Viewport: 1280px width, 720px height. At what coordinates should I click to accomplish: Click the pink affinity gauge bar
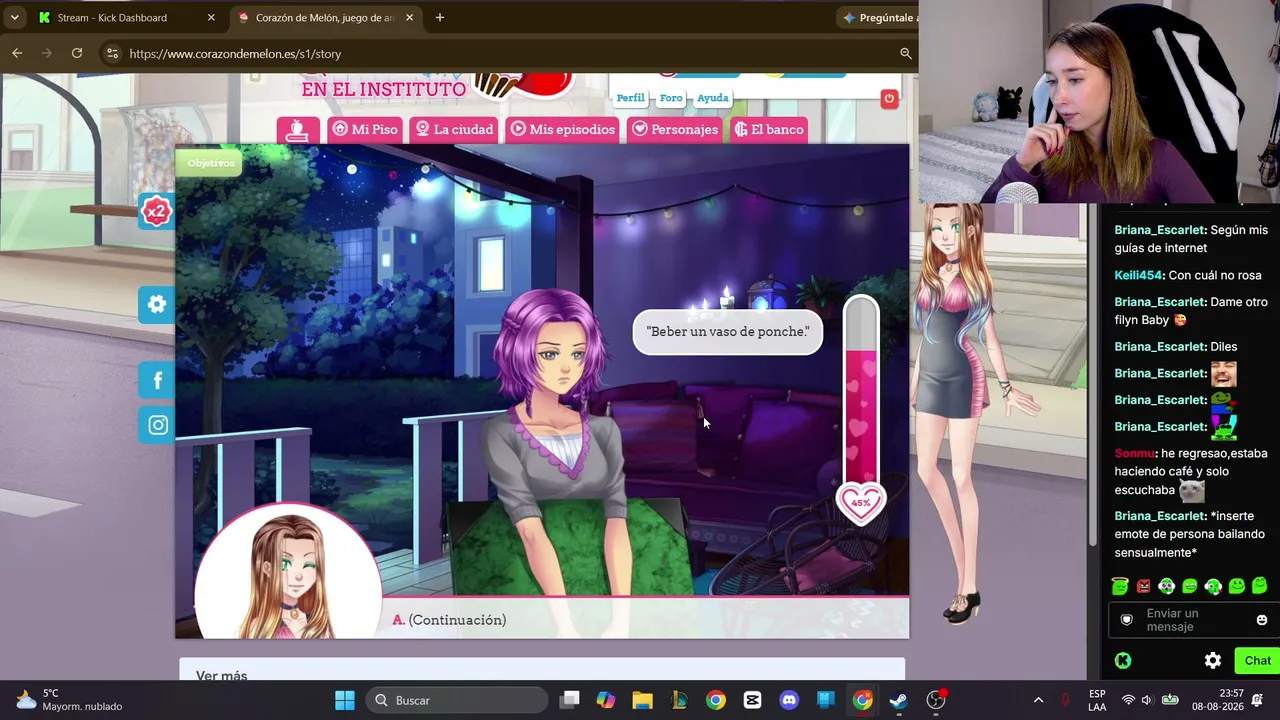[861, 393]
